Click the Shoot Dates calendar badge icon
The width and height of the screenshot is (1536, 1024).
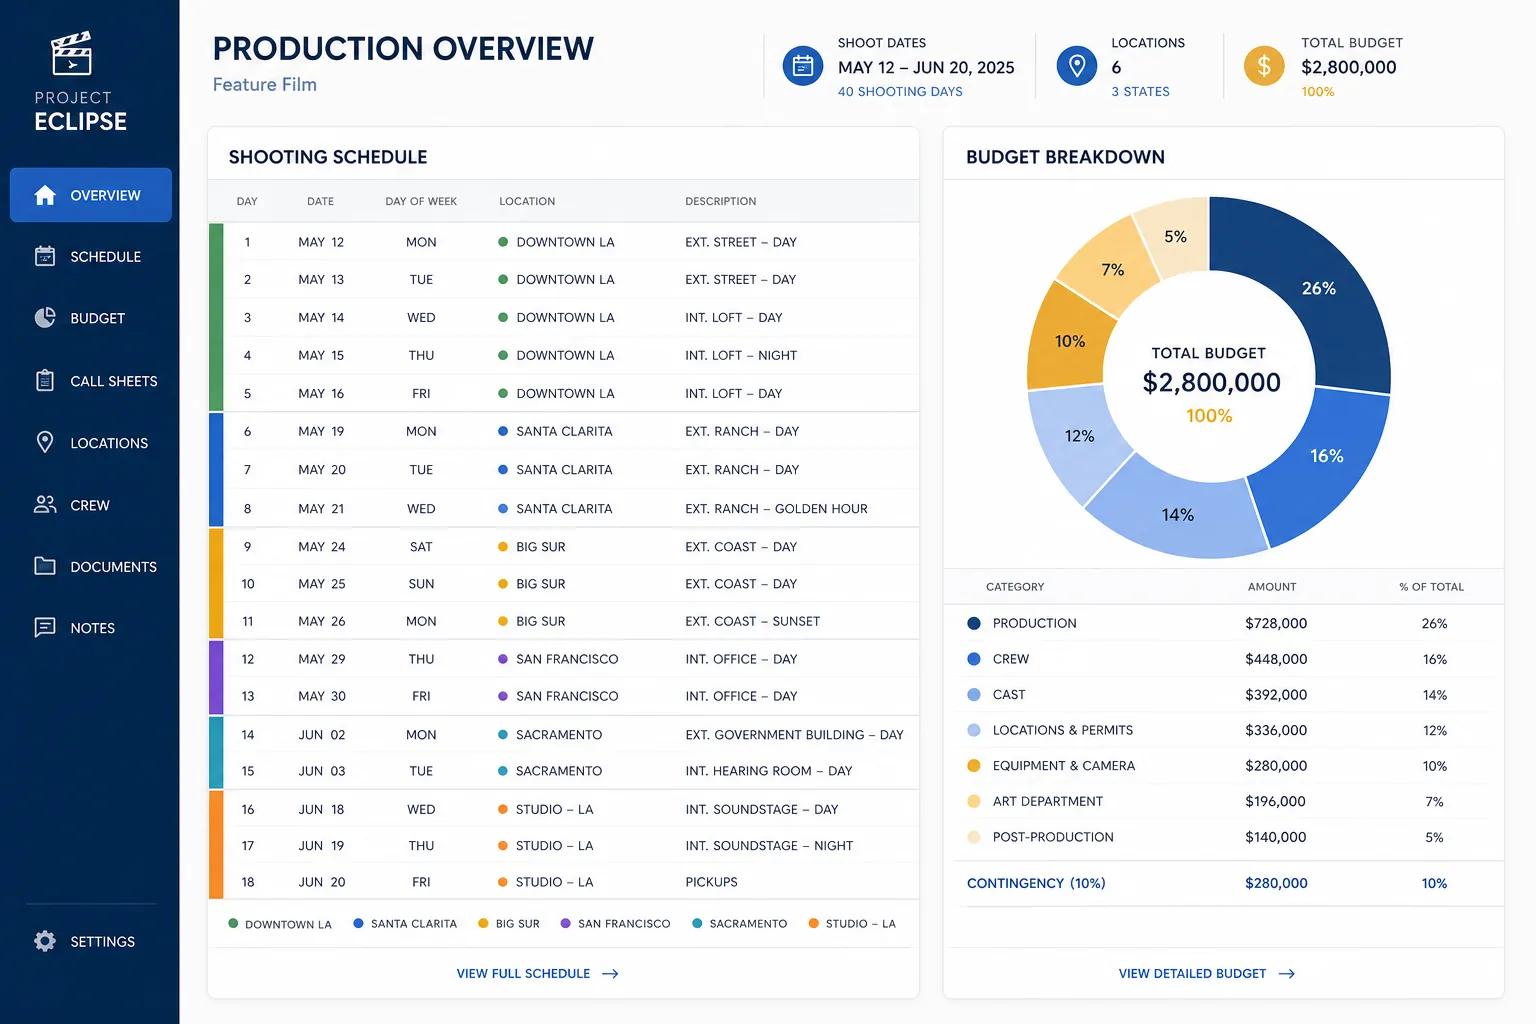pos(802,66)
